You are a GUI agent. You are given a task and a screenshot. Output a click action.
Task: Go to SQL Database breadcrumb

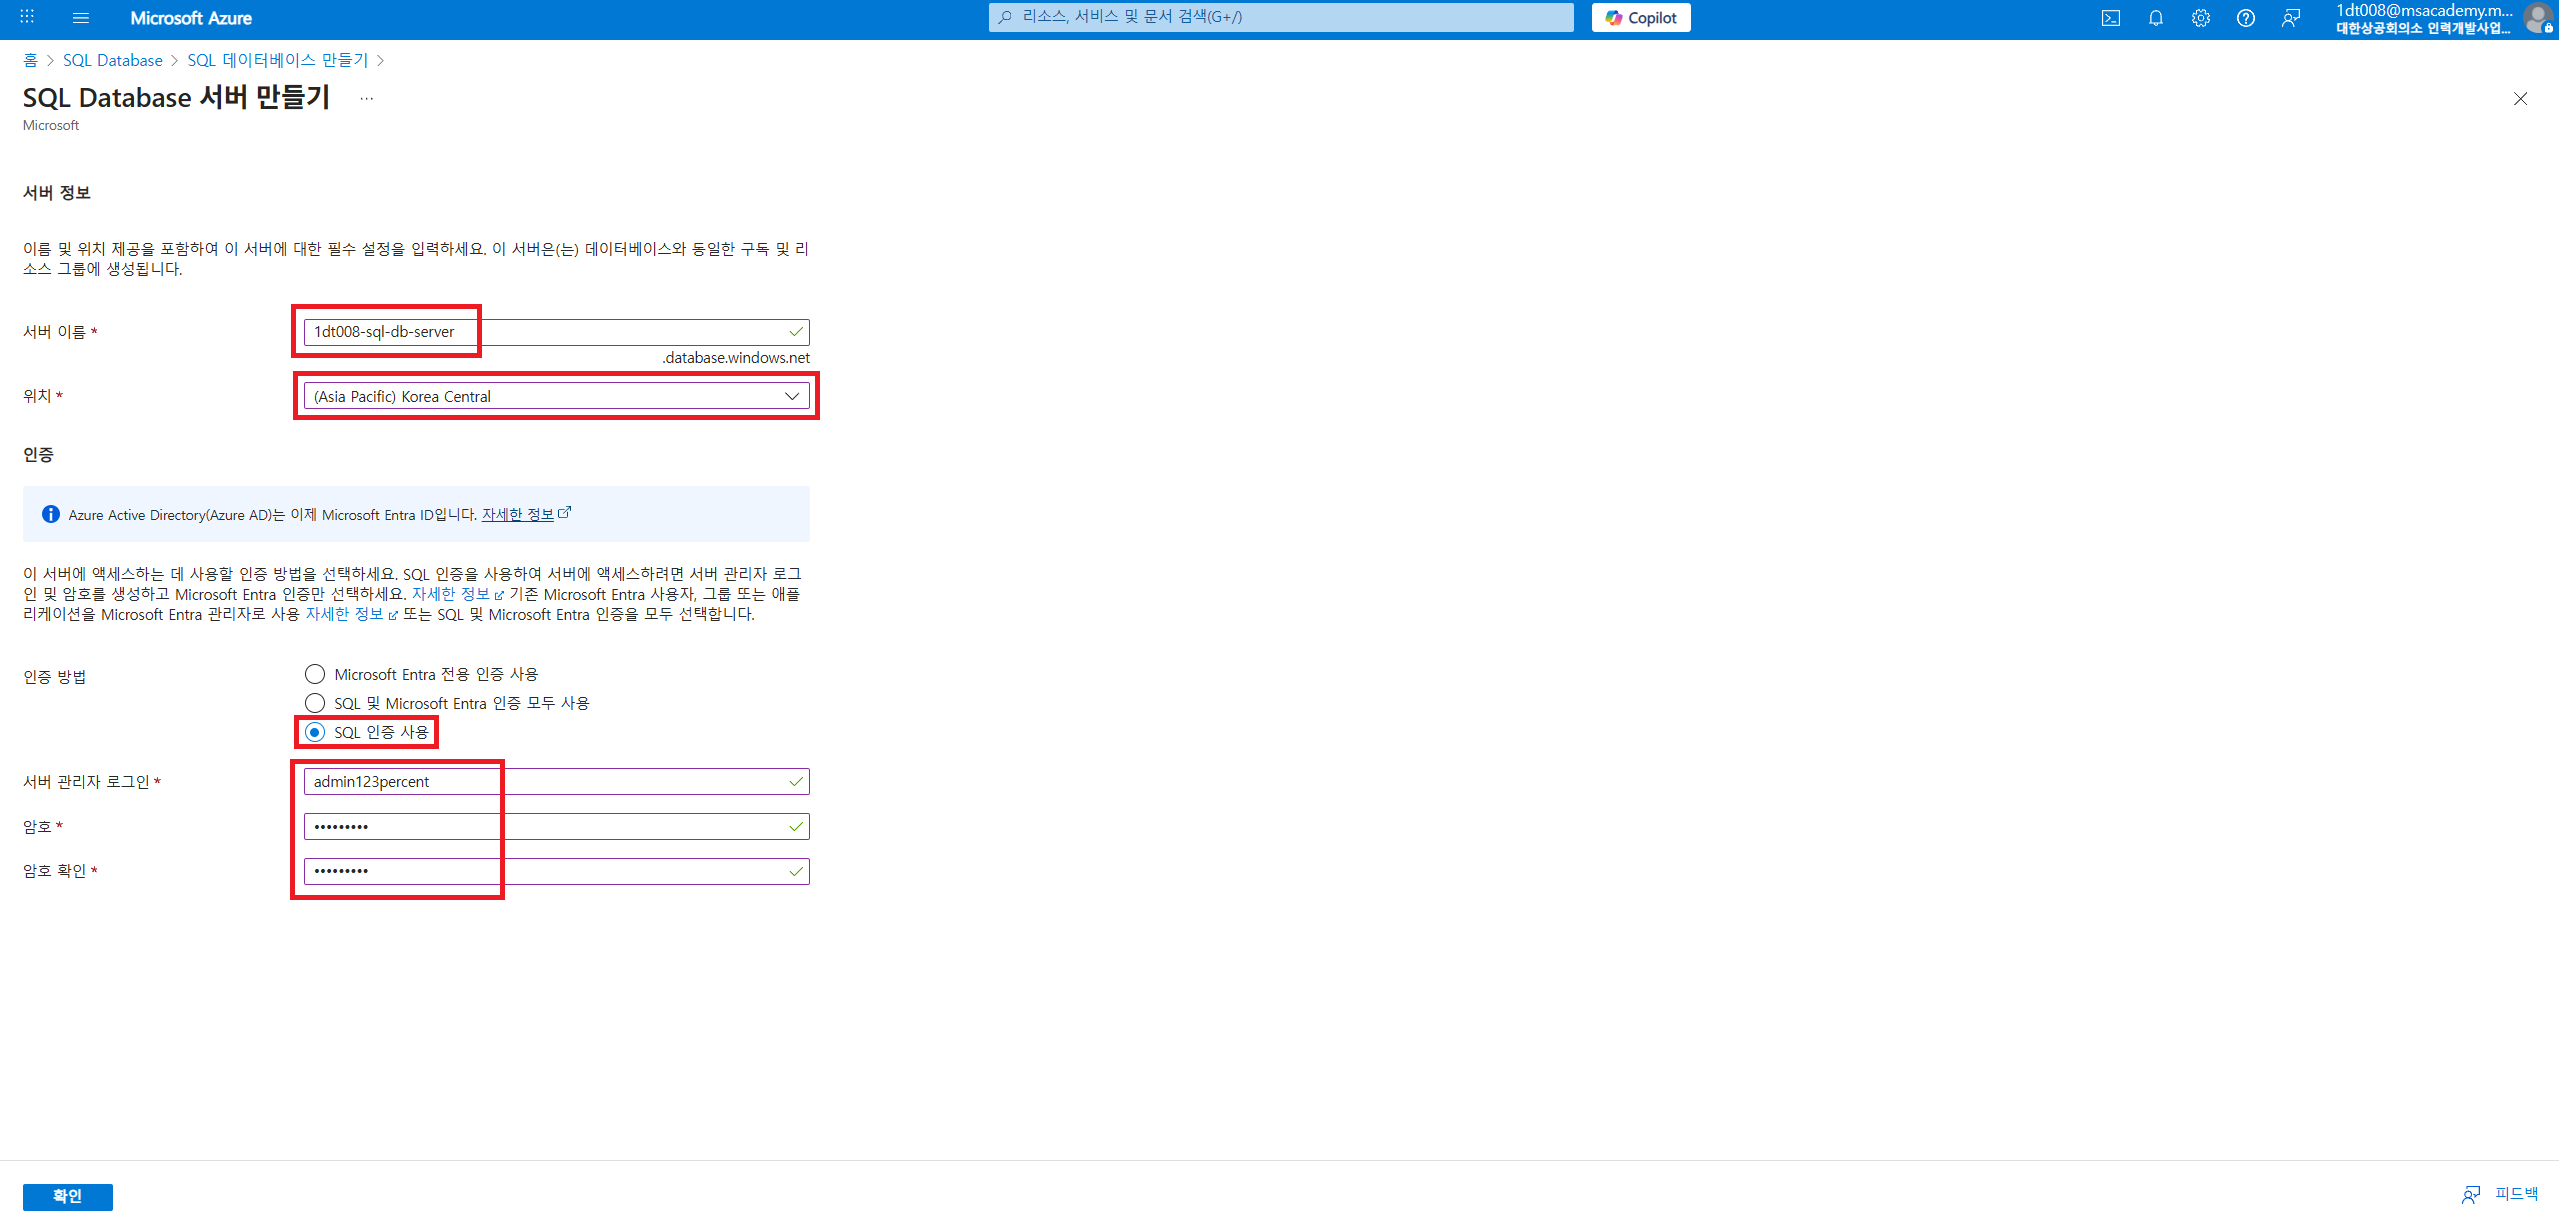tap(112, 60)
